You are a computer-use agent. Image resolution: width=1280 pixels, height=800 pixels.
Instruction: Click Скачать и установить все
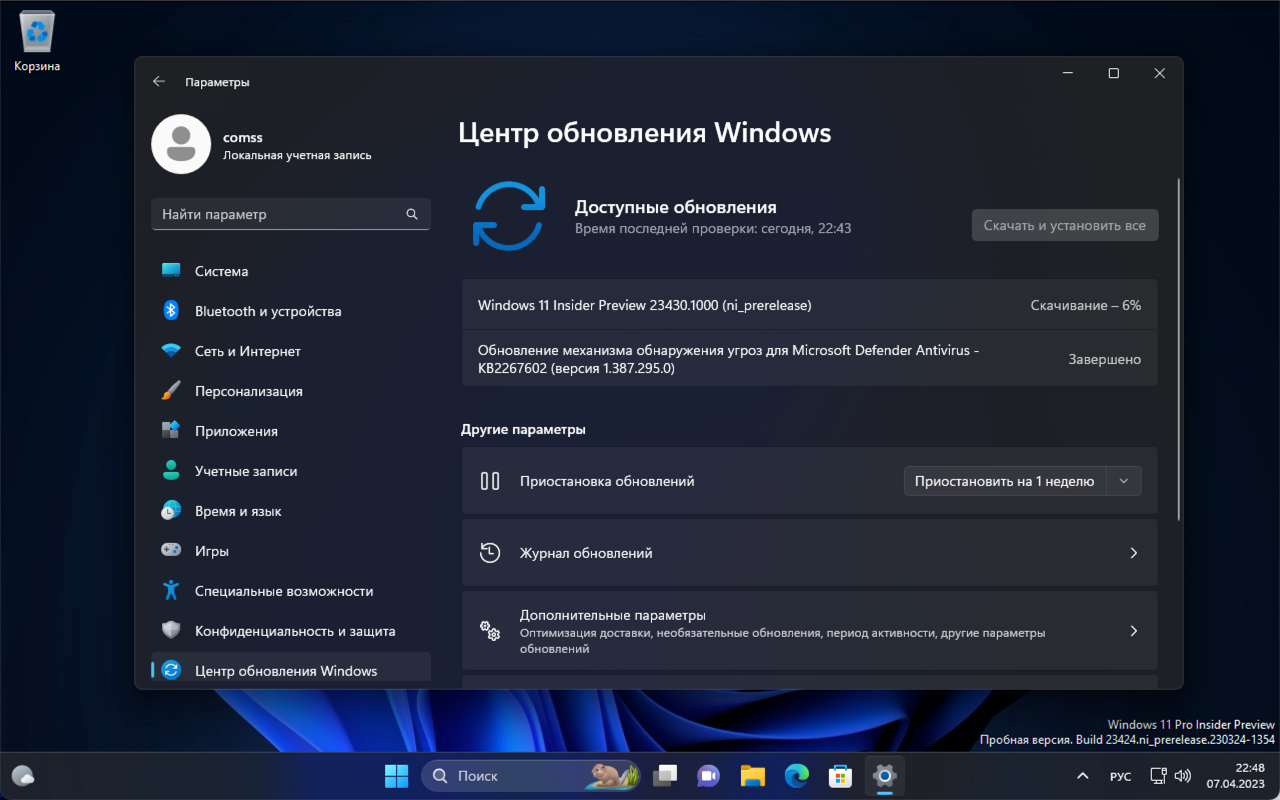point(1064,224)
